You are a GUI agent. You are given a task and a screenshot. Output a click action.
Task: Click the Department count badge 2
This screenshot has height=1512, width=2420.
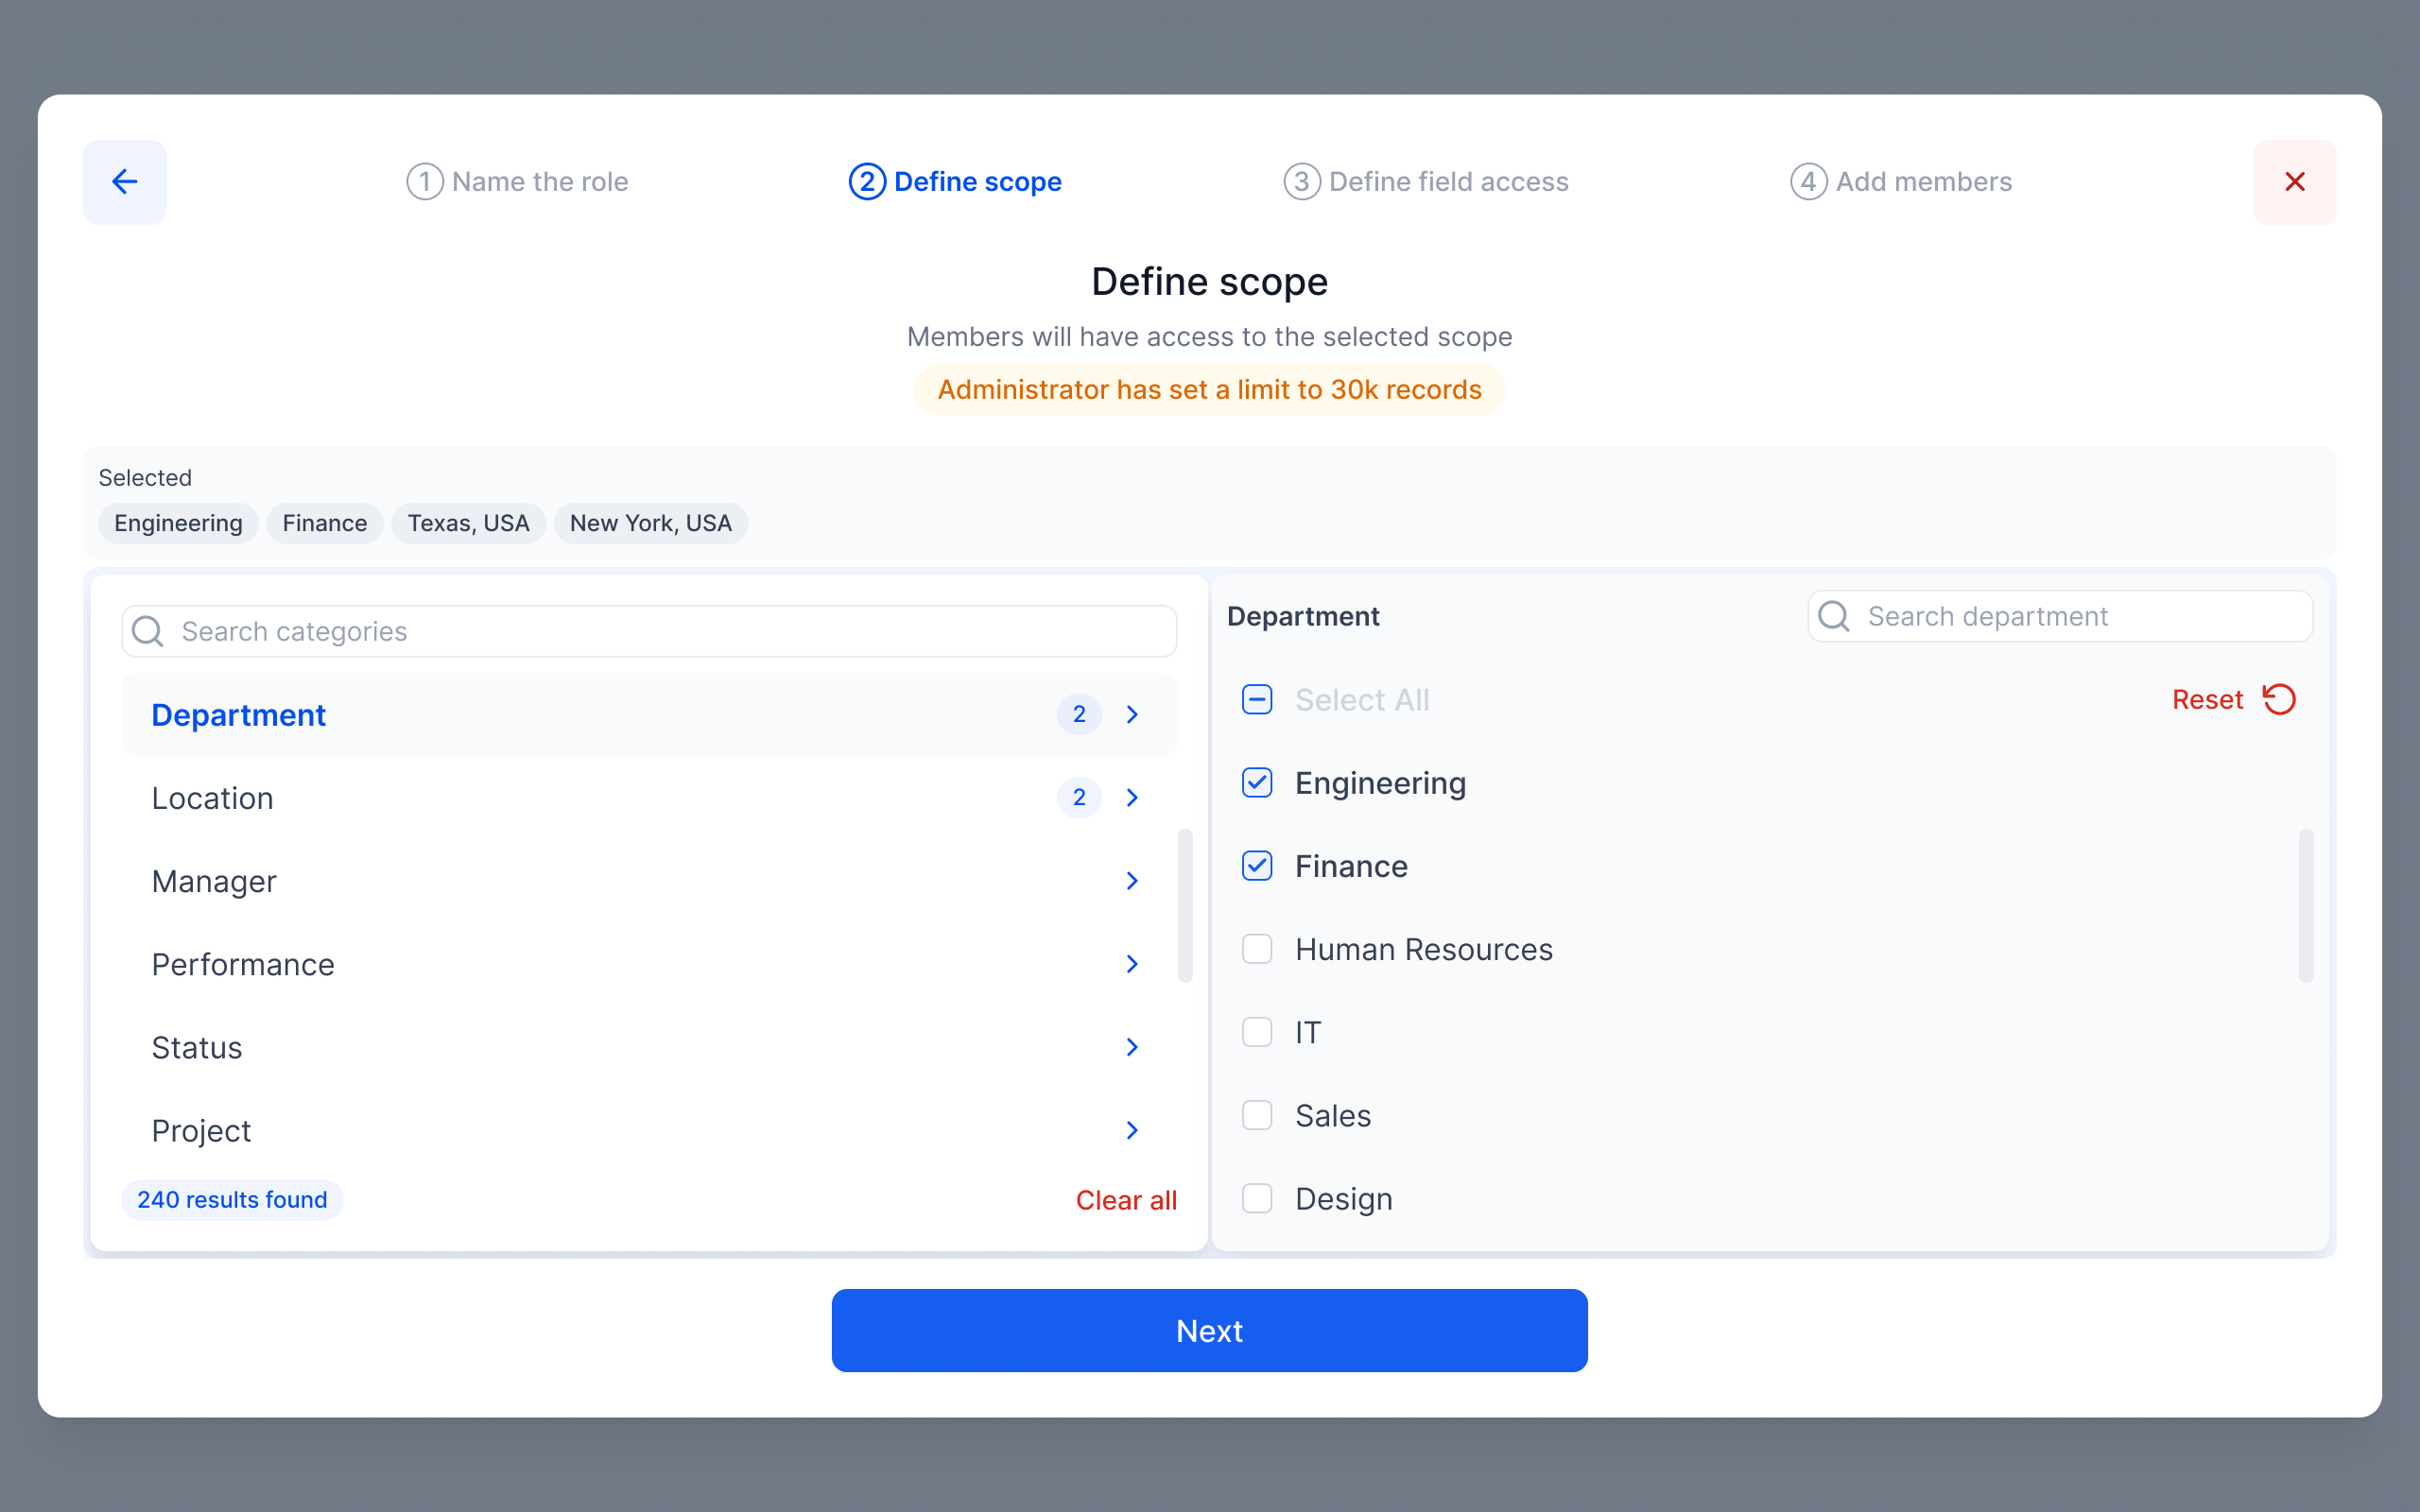click(1079, 714)
